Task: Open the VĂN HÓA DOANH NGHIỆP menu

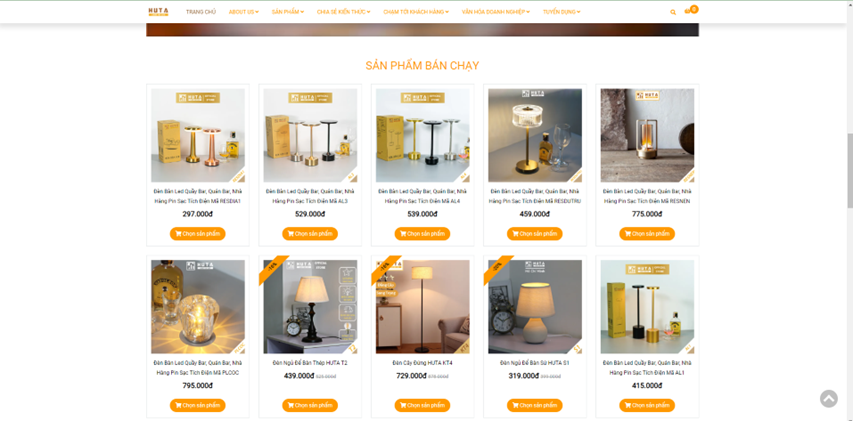Action: click(x=496, y=12)
